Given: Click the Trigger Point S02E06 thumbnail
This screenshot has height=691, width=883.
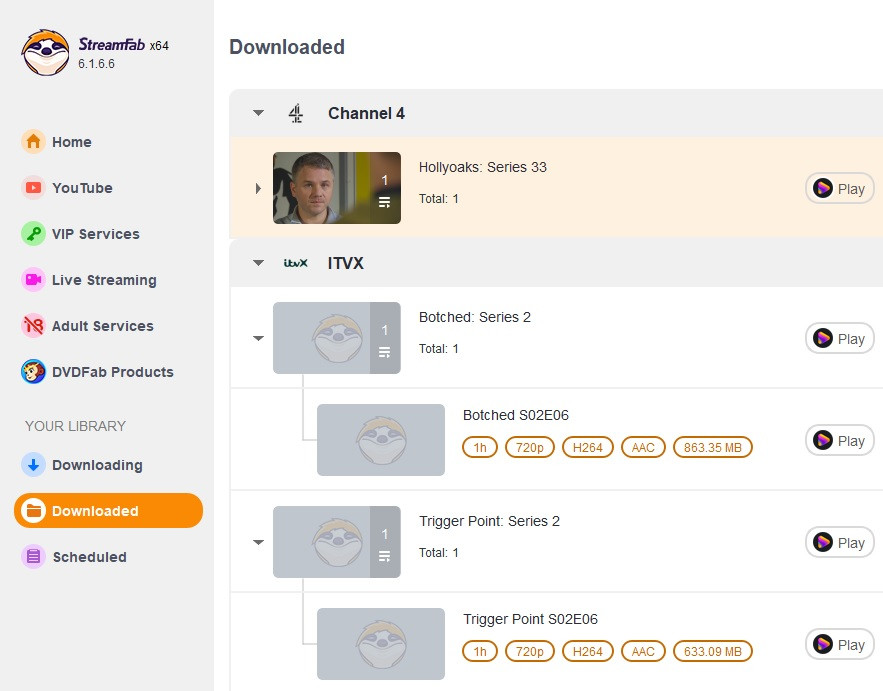Looking at the screenshot, I should (x=381, y=644).
